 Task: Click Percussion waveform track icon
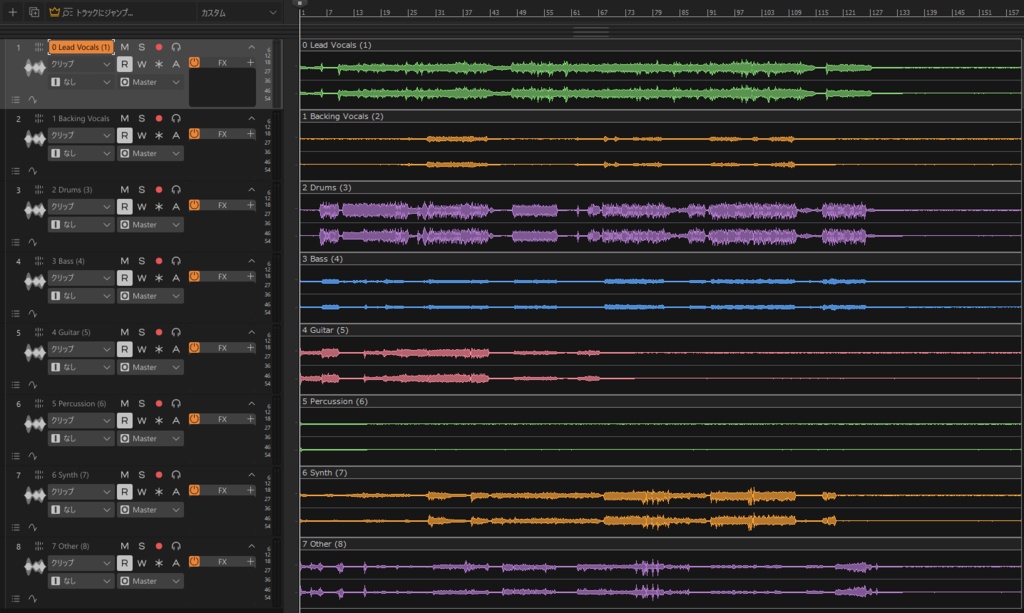click(34, 424)
